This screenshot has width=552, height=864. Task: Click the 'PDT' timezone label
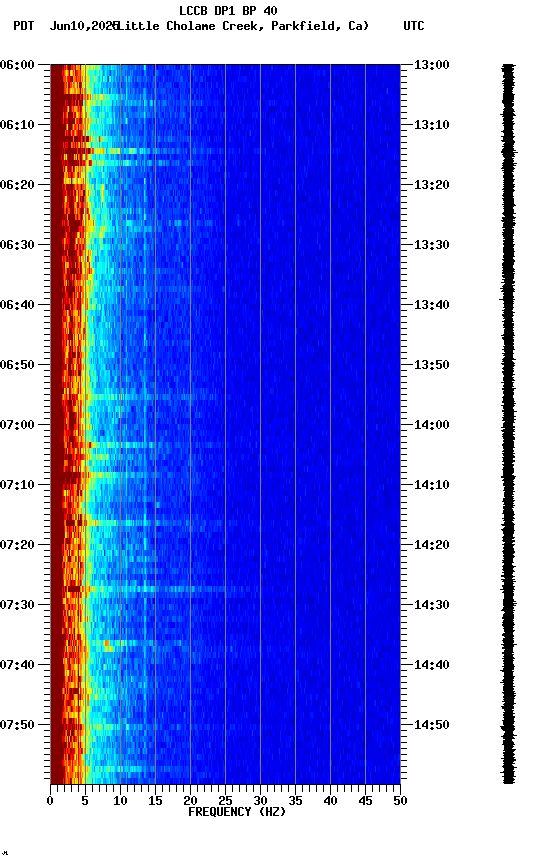[x=24, y=26]
